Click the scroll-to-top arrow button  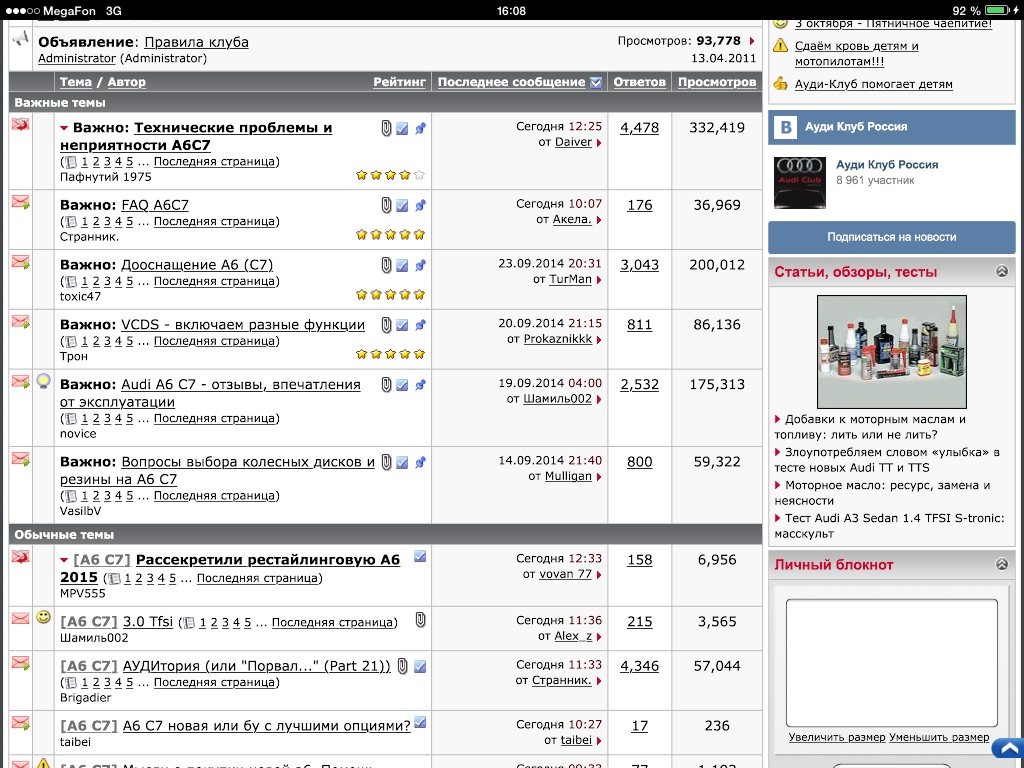coord(1008,748)
